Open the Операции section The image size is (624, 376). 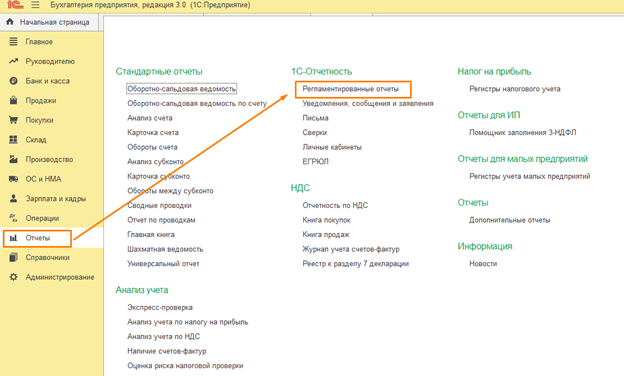42,218
